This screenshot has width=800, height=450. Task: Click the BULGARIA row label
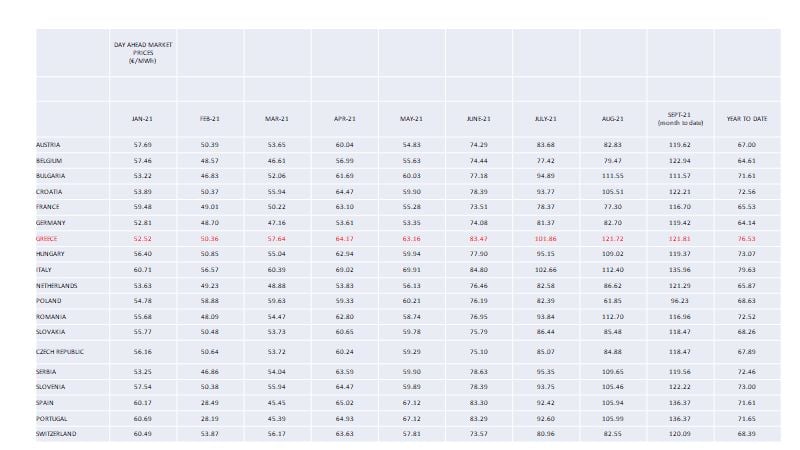[x=51, y=176]
